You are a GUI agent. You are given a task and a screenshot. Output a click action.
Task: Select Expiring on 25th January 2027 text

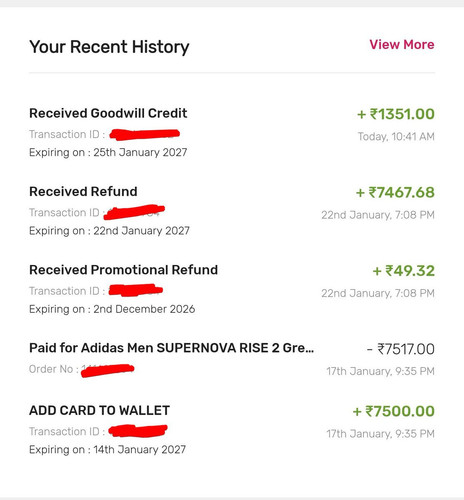click(x=108, y=153)
